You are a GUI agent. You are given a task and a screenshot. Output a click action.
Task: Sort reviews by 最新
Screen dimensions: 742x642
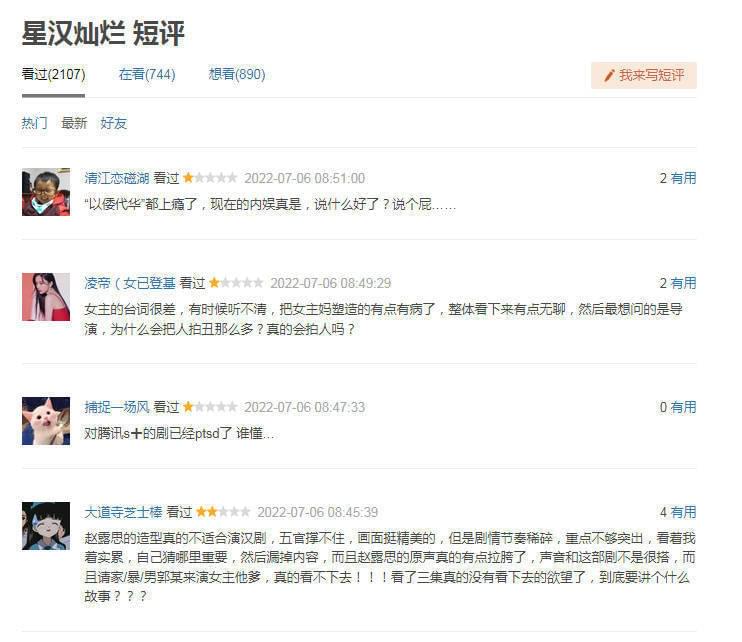pyautogui.click(x=74, y=123)
